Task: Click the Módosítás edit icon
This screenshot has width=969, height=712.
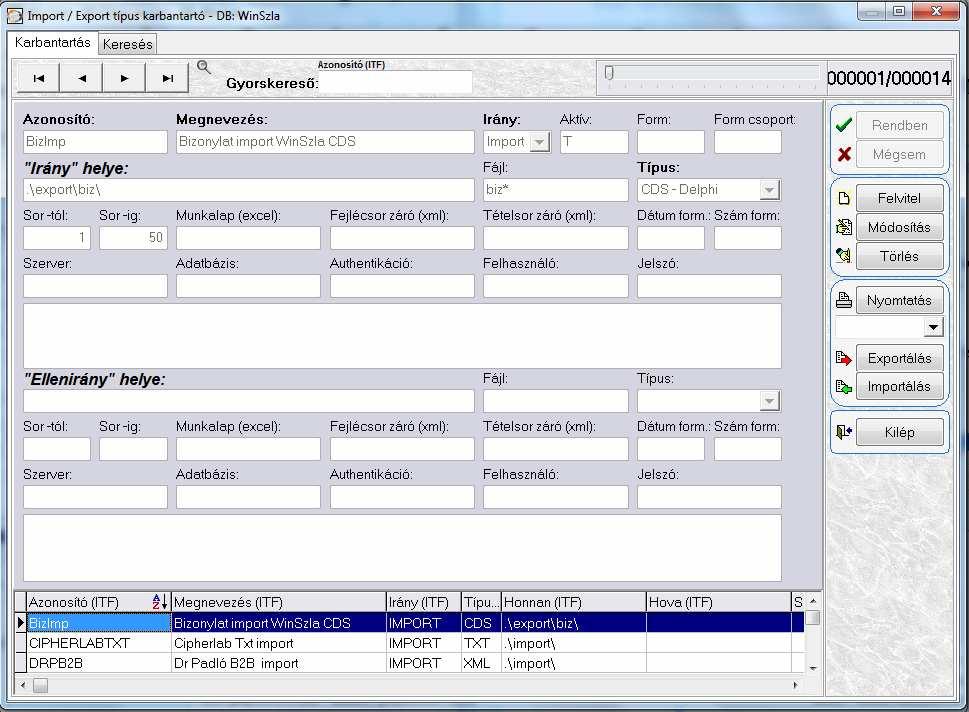Action: [x=844, y=227]
